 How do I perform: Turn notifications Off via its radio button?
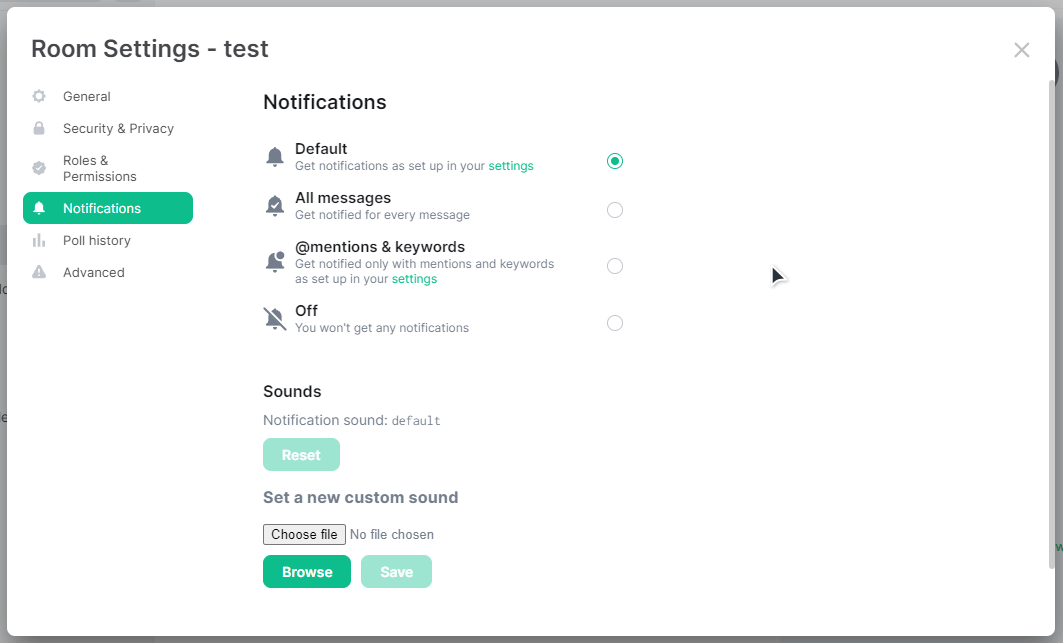[615, 323]
